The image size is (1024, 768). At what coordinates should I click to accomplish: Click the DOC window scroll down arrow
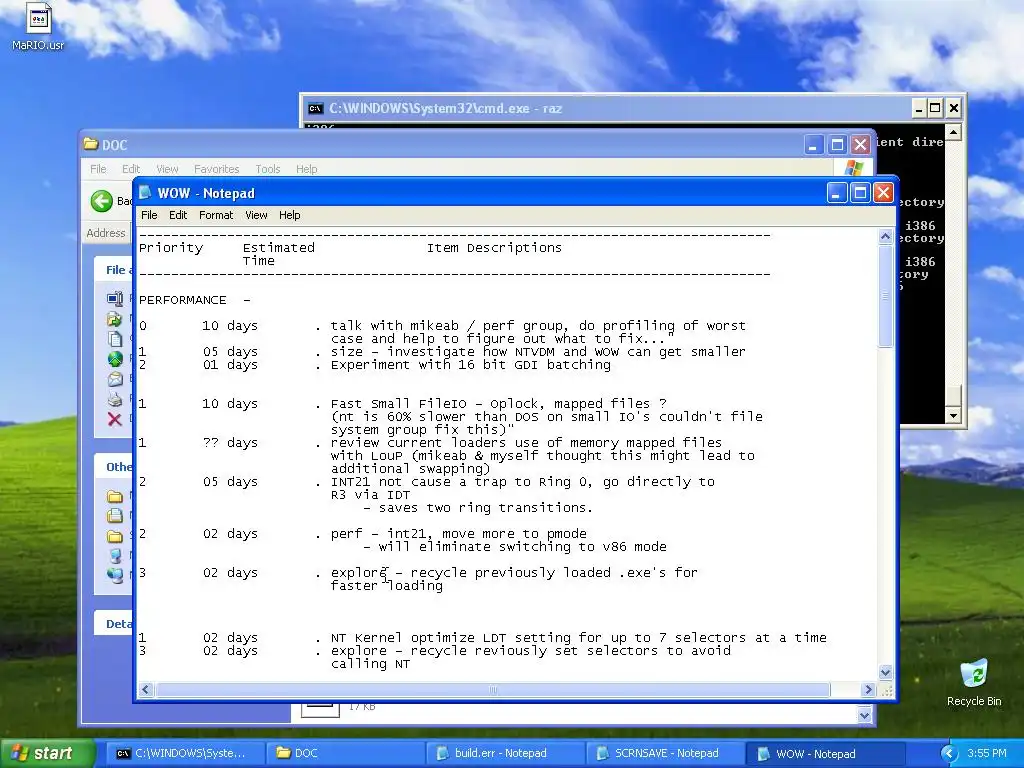tap(865, 715)
